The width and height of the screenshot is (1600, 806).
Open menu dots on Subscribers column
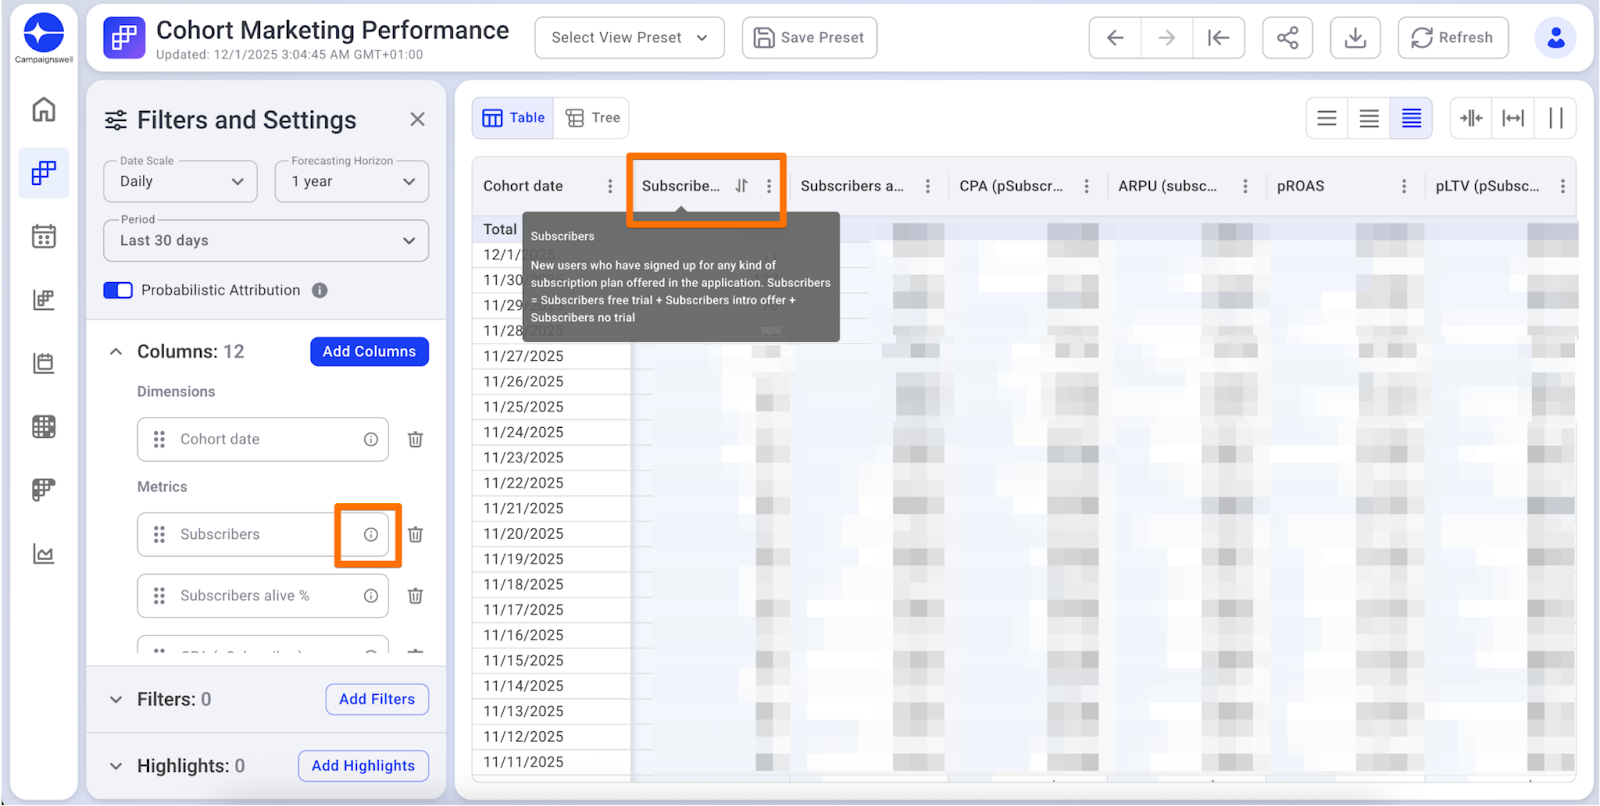pos(768,186)
